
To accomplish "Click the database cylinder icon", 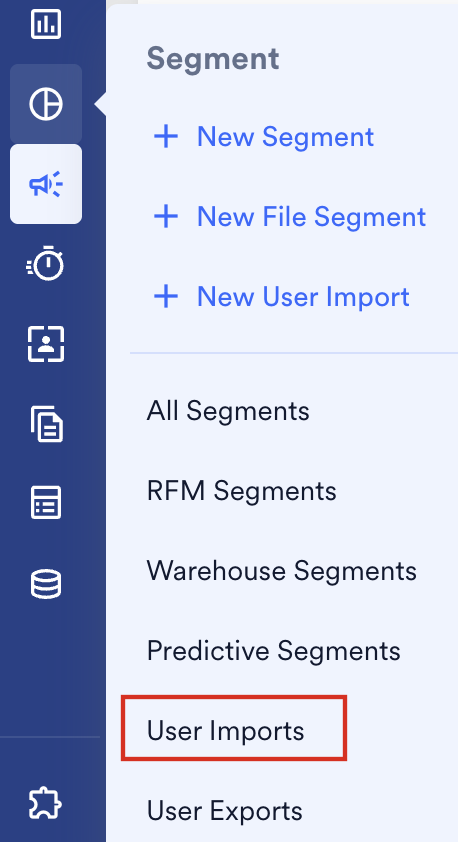I will 46,584.
